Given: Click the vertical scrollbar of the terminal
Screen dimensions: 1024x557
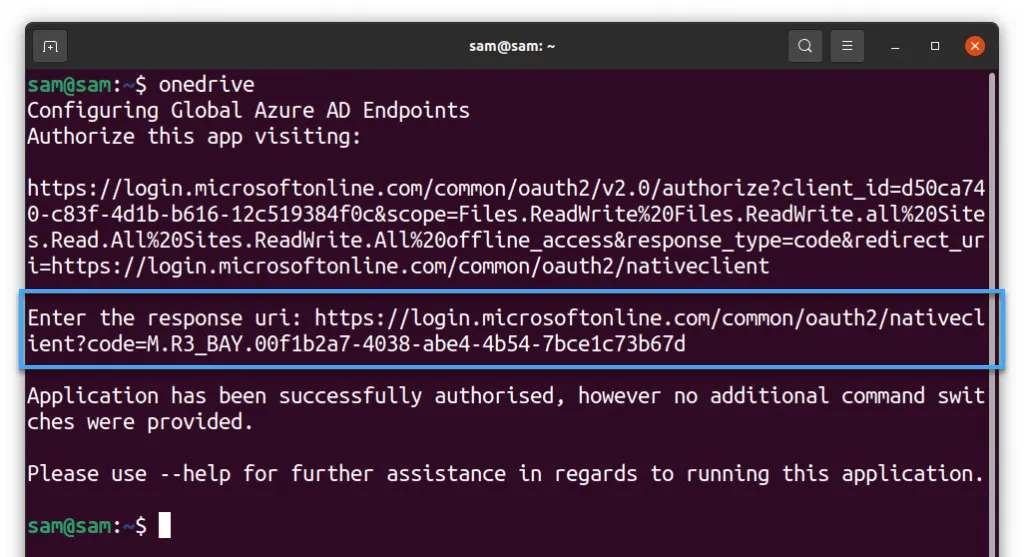Looking at the screenshot, I should click(992, 313).
